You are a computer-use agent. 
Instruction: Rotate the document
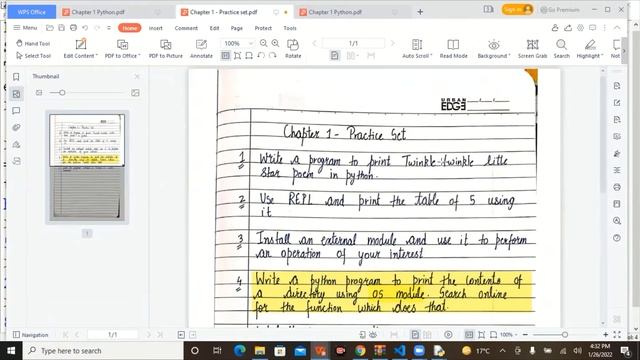click(293, 48)
